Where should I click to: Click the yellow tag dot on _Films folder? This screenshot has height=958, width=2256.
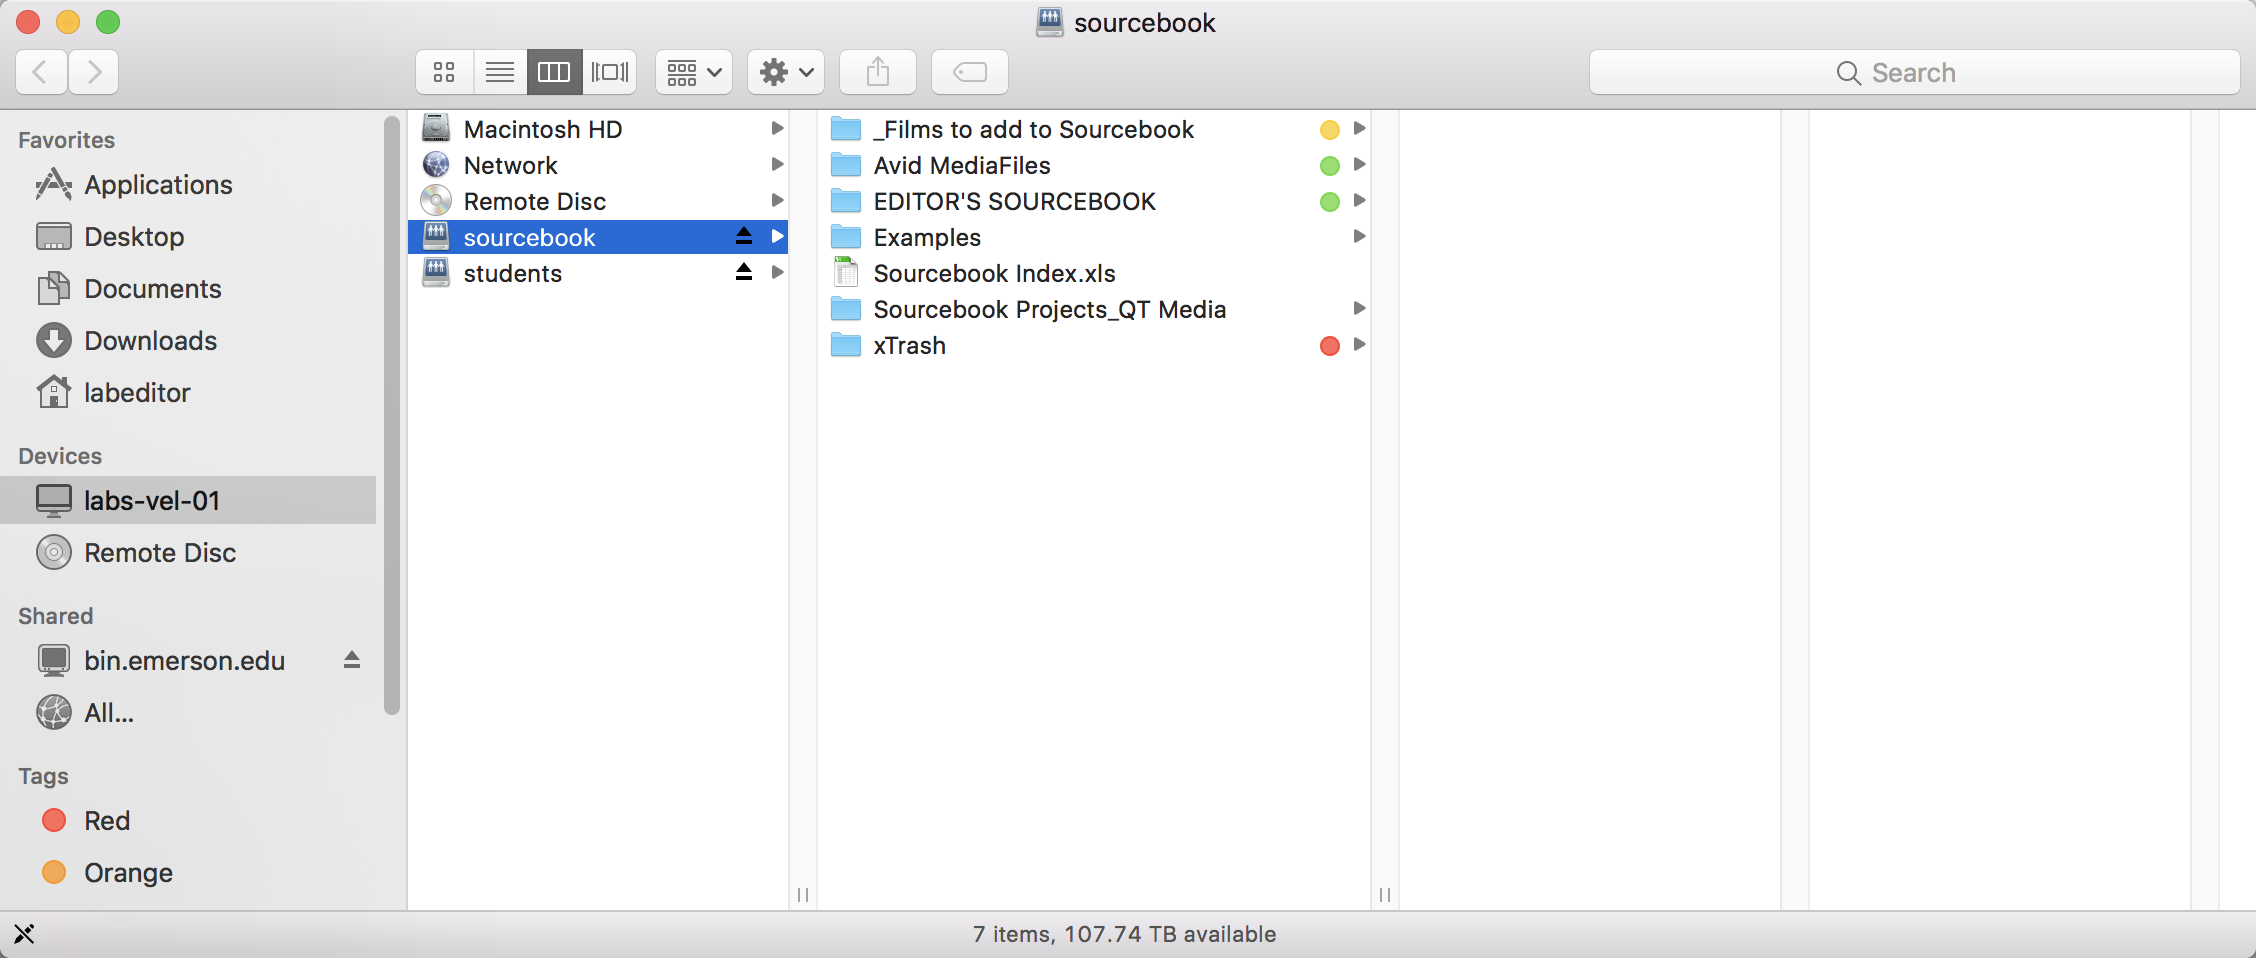1330,129
